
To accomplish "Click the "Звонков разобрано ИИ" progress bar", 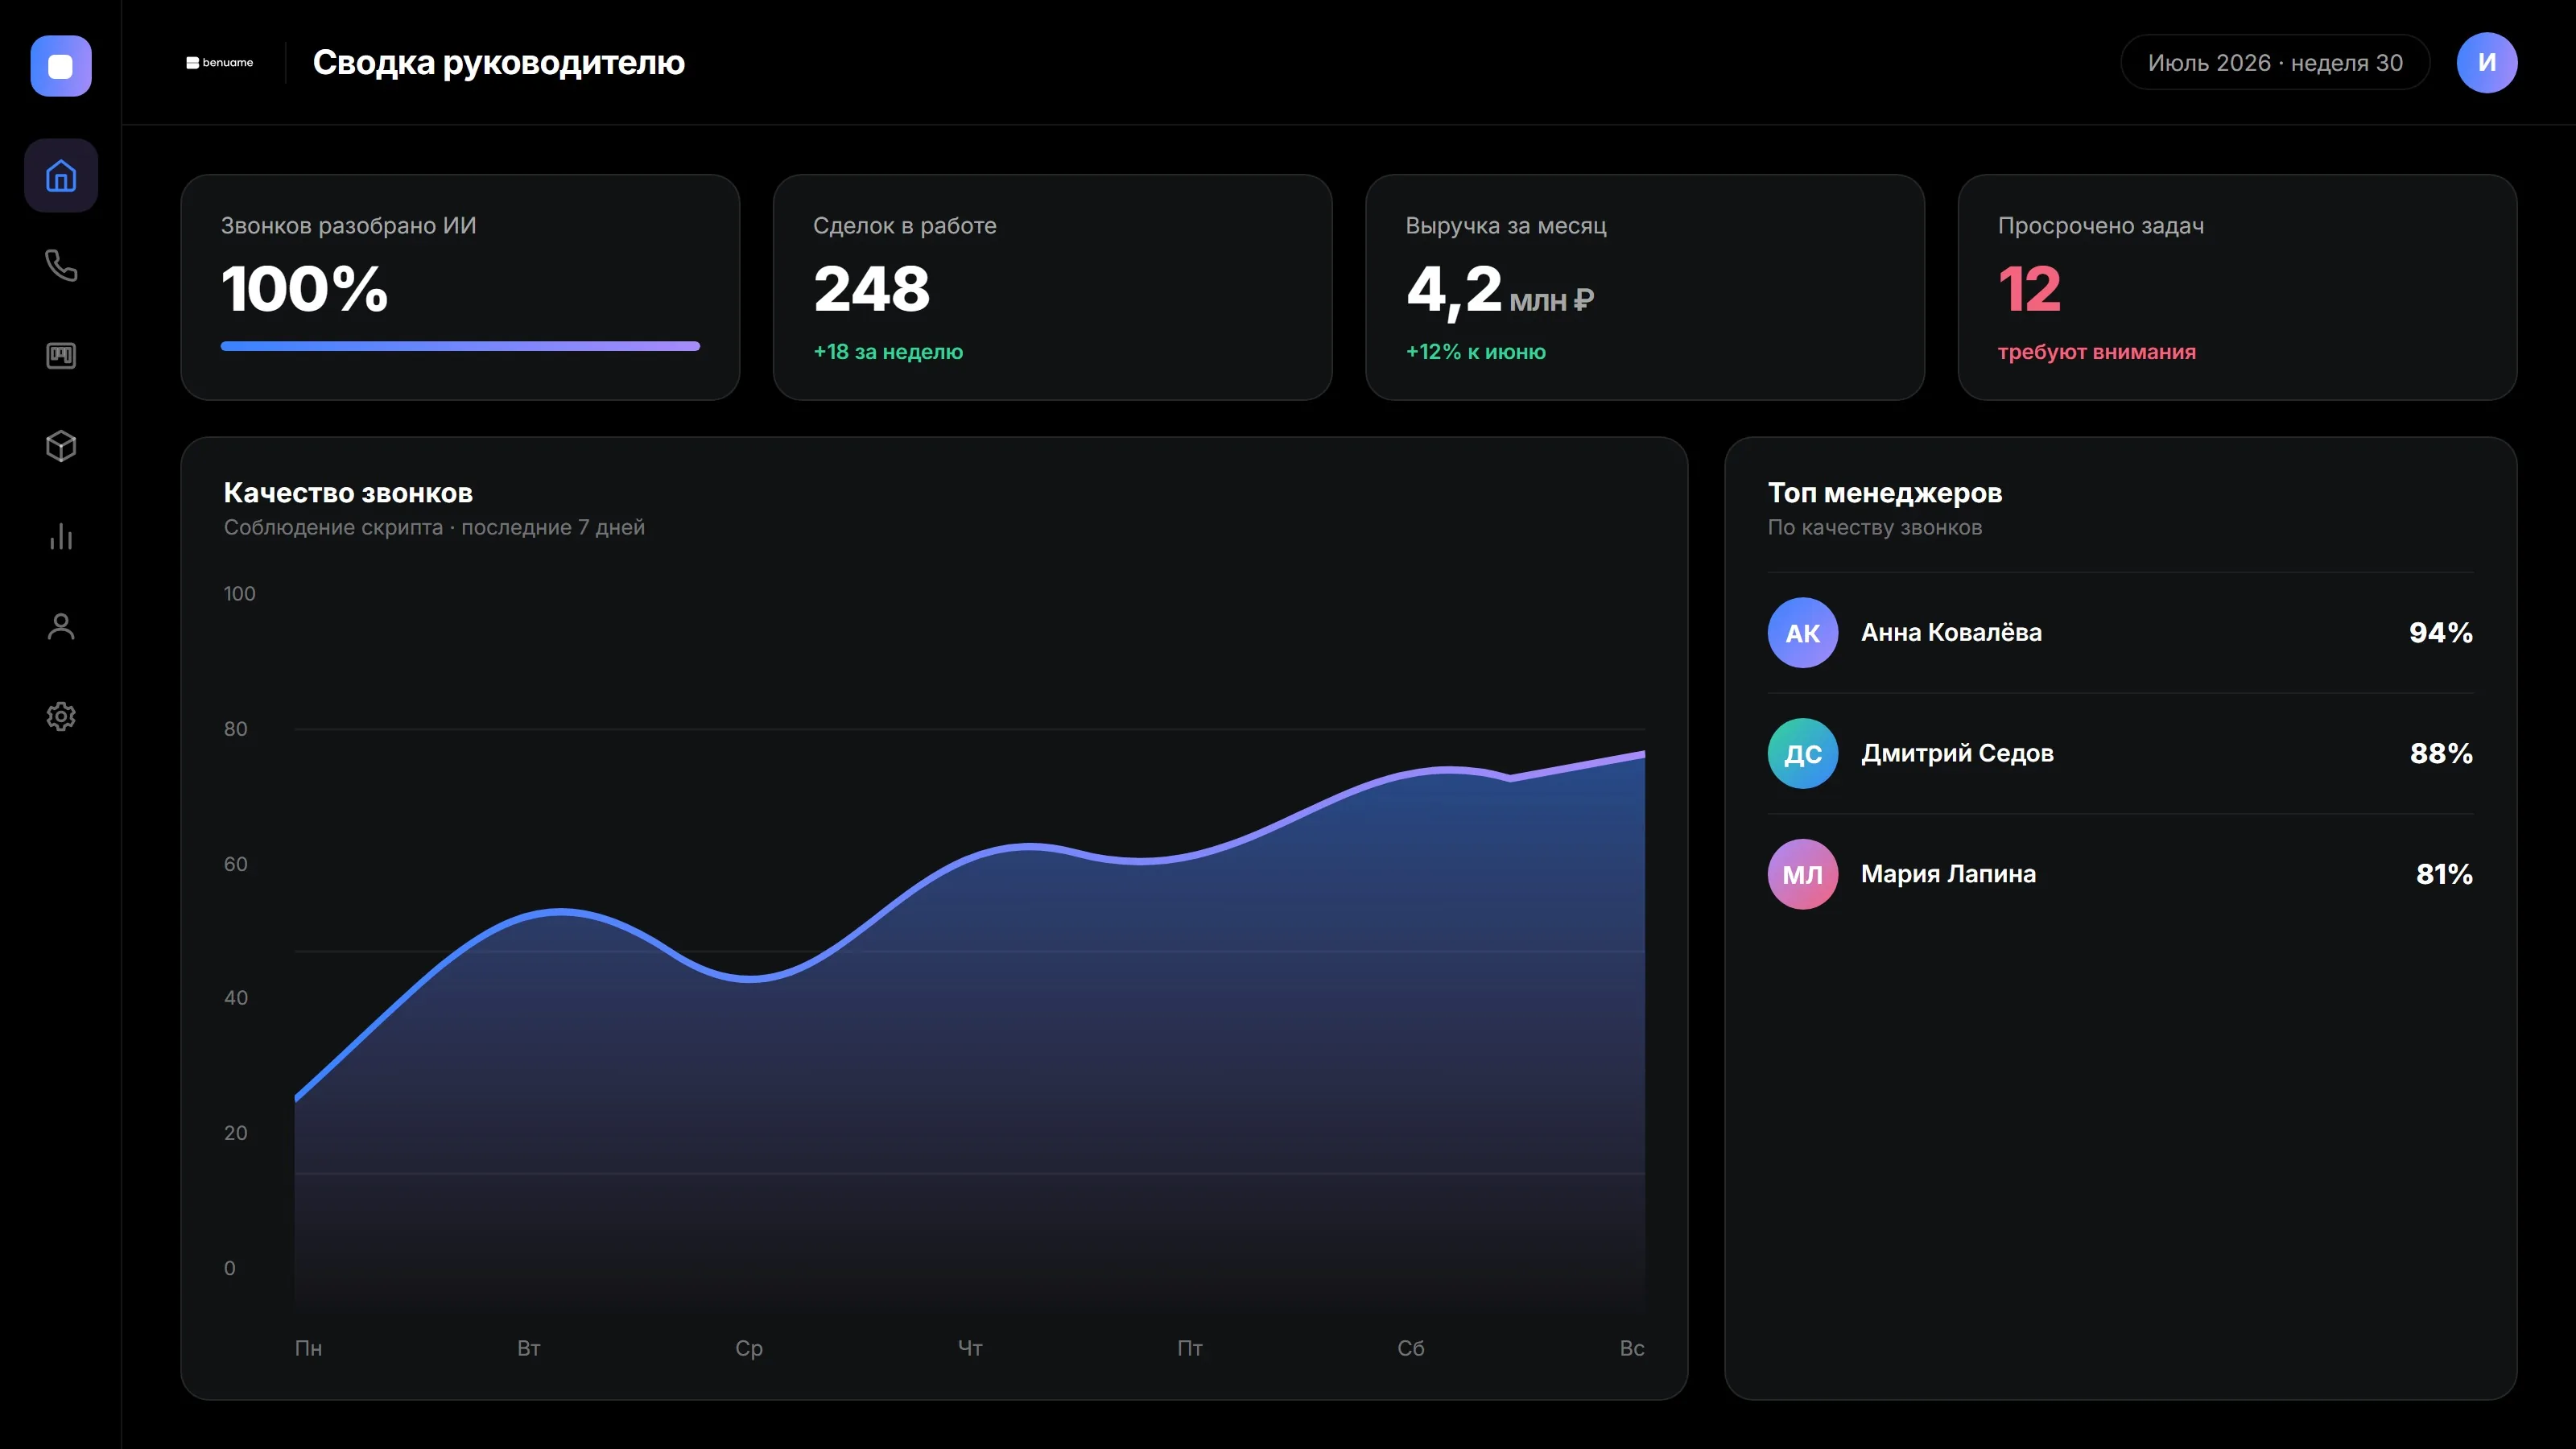I will coord(460,346).
